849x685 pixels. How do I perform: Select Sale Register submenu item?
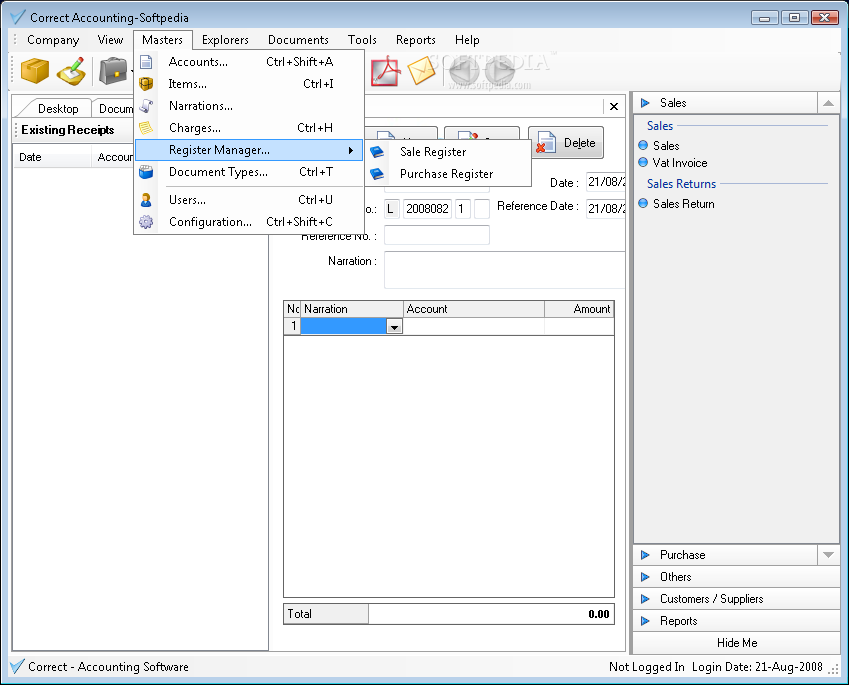point(448,152)
